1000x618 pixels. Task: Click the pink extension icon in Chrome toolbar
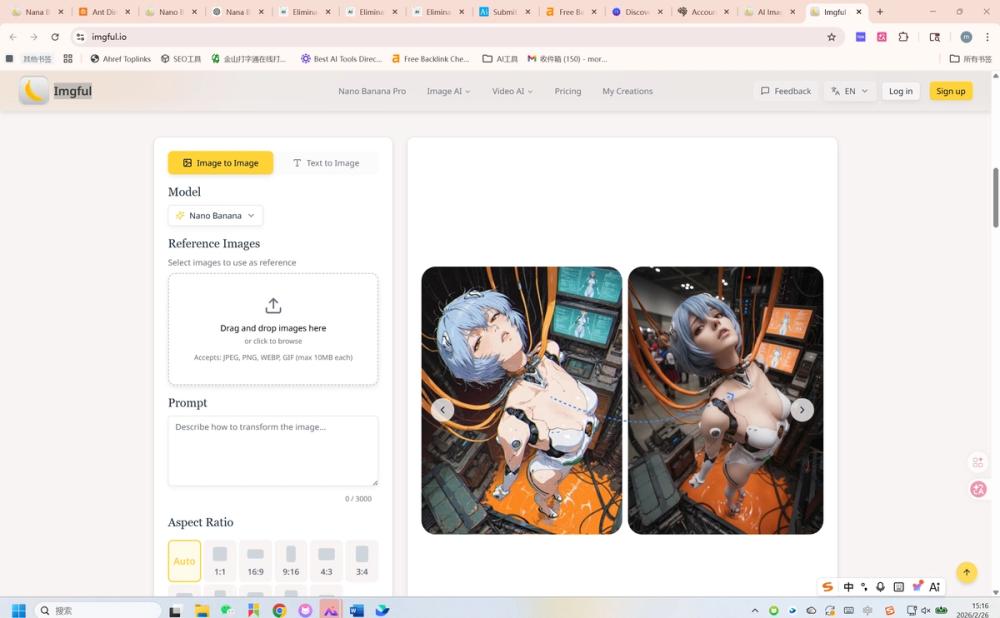(x=881, y=37)
